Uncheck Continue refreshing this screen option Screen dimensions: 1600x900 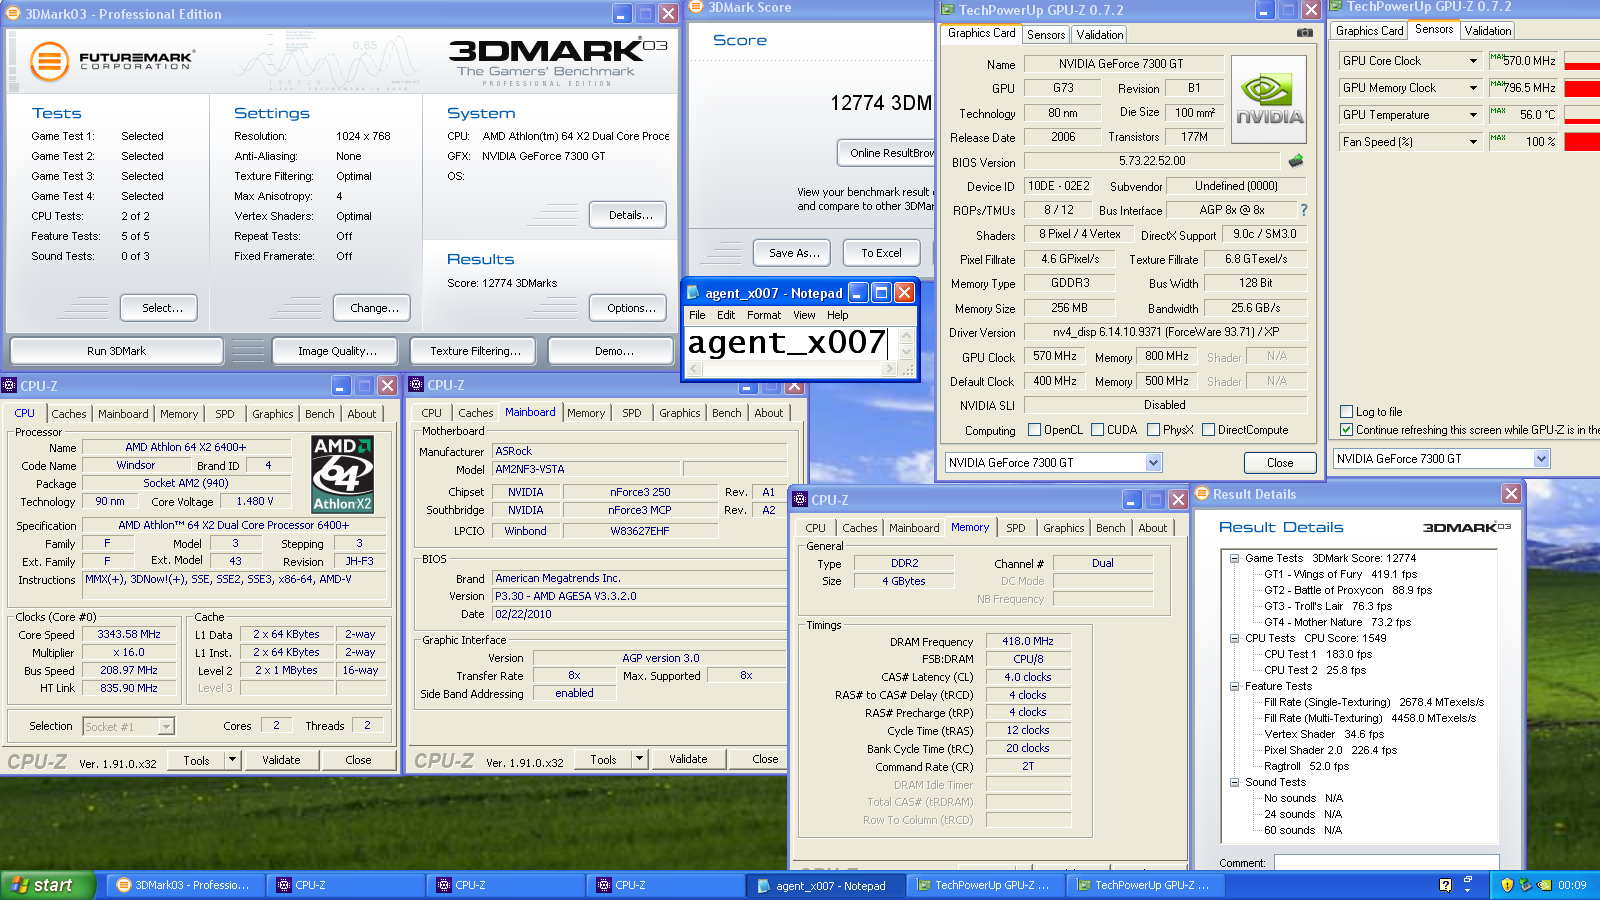coord(1347,430)
